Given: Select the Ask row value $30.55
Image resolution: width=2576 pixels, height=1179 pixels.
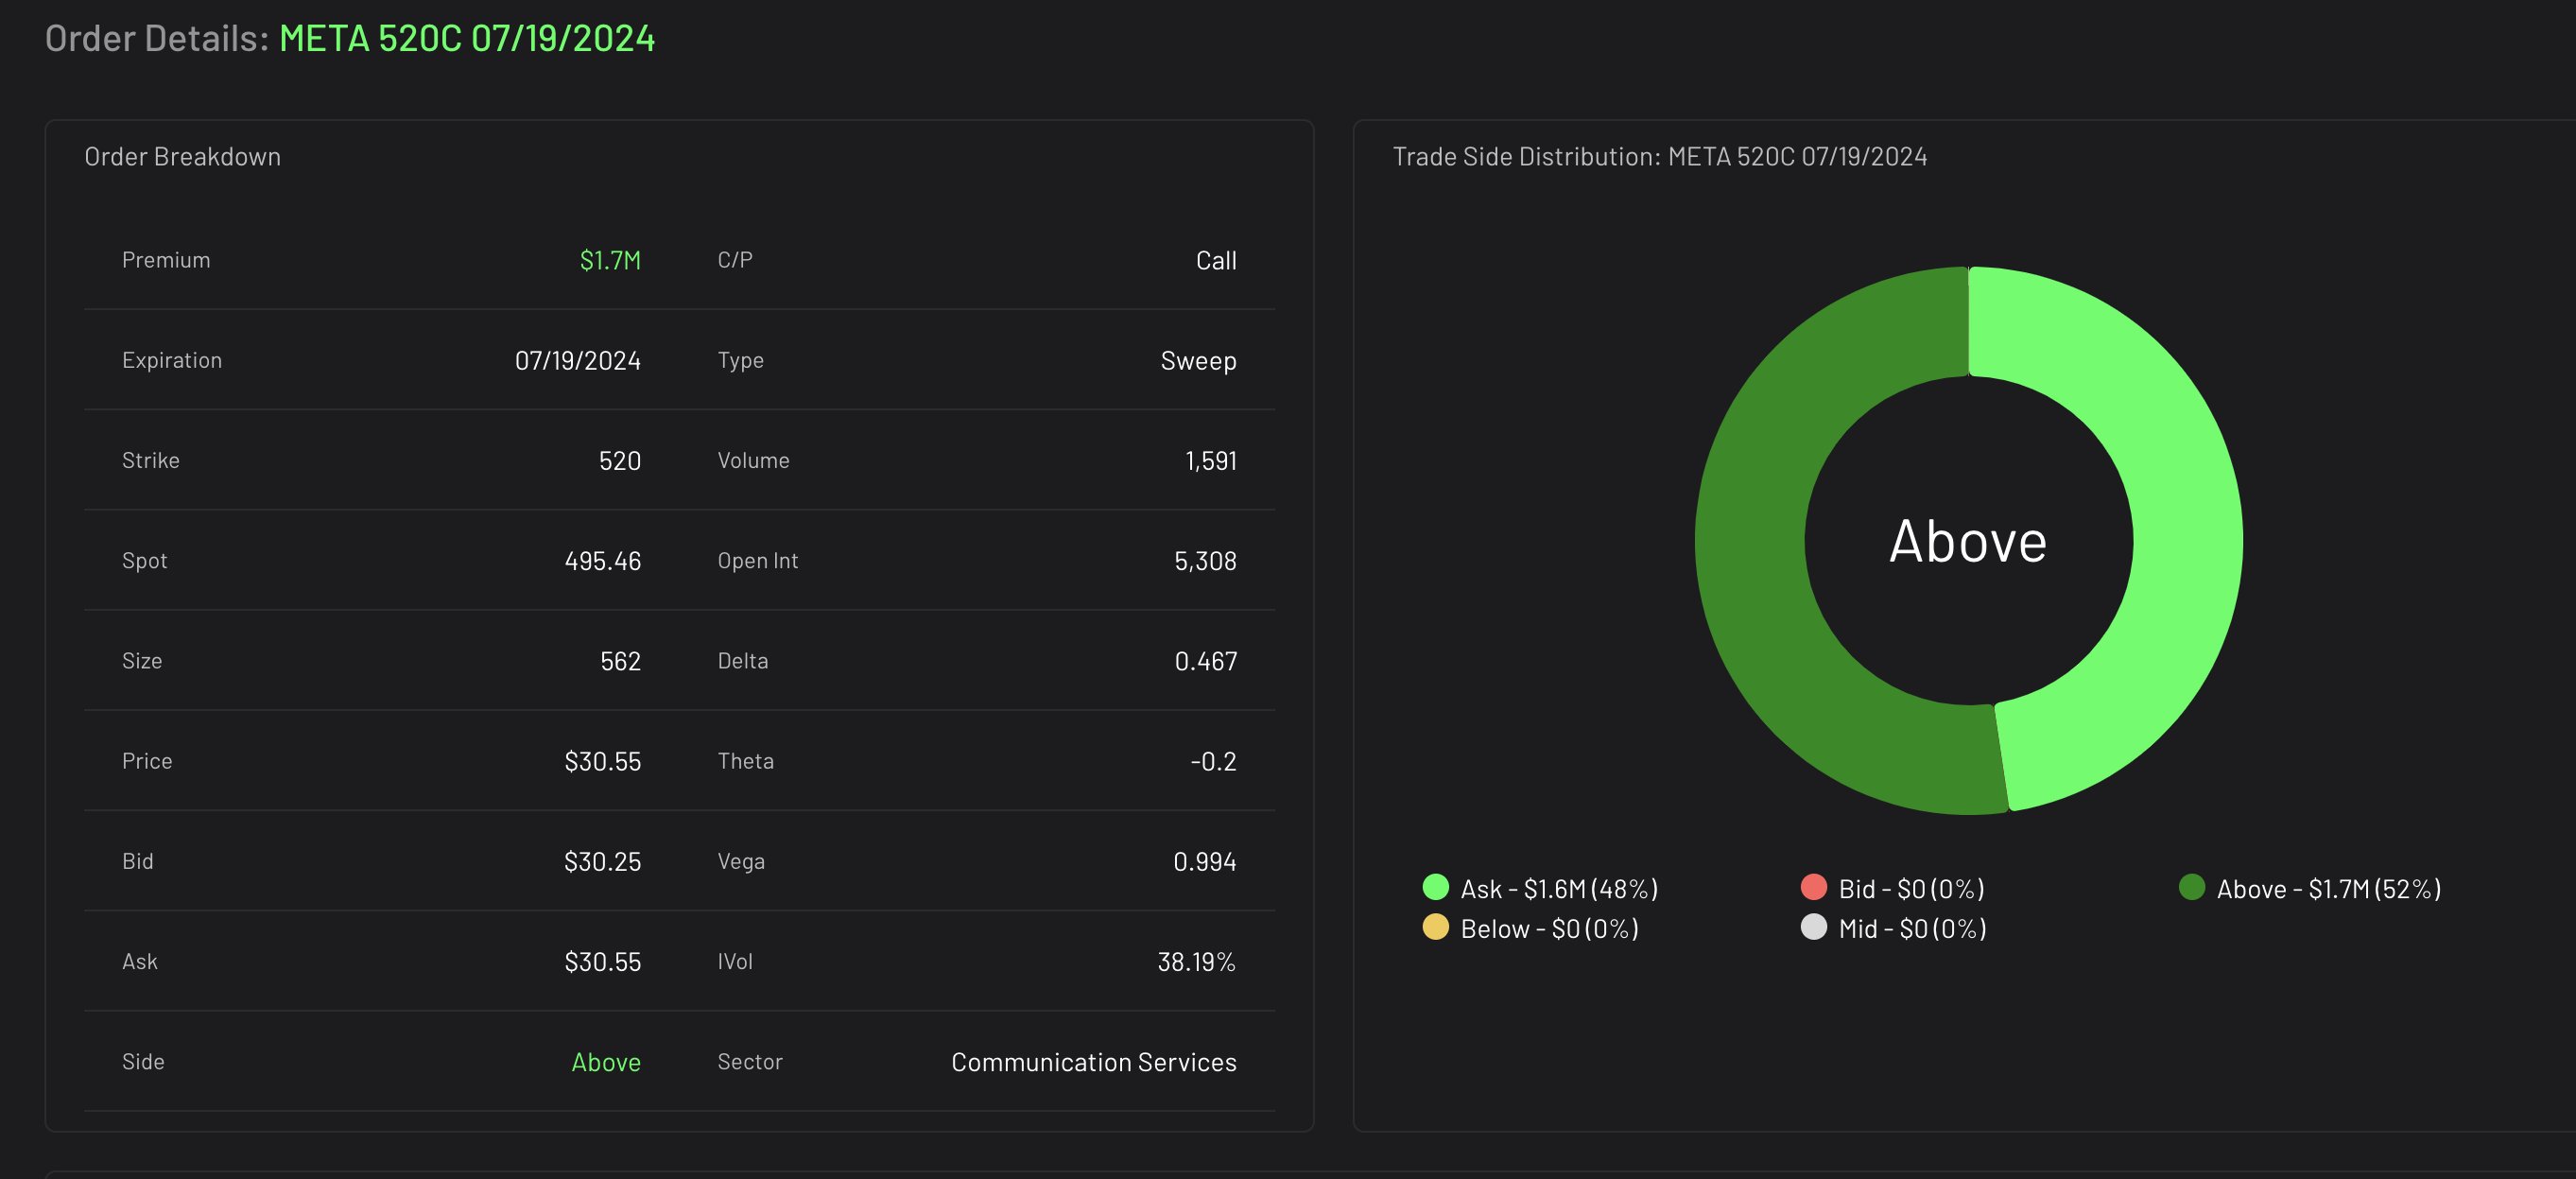Looking at the screenshot, I should 603,961.
